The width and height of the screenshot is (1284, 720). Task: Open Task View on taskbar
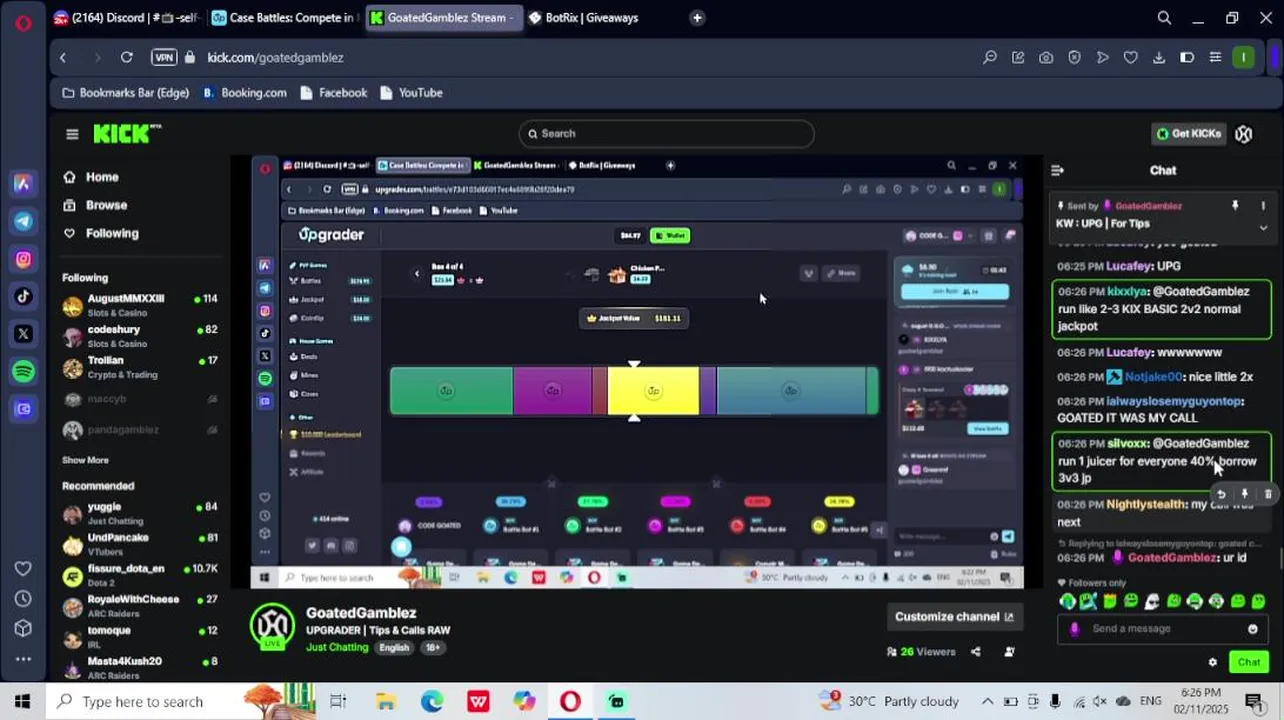[338, 702]
